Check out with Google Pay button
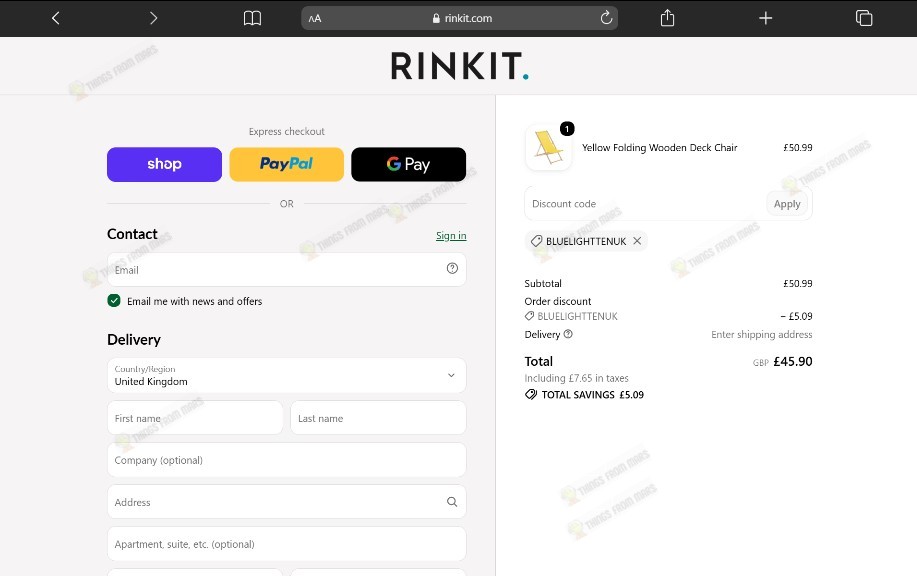Screen dimensions: 917x576 (408, 164)
